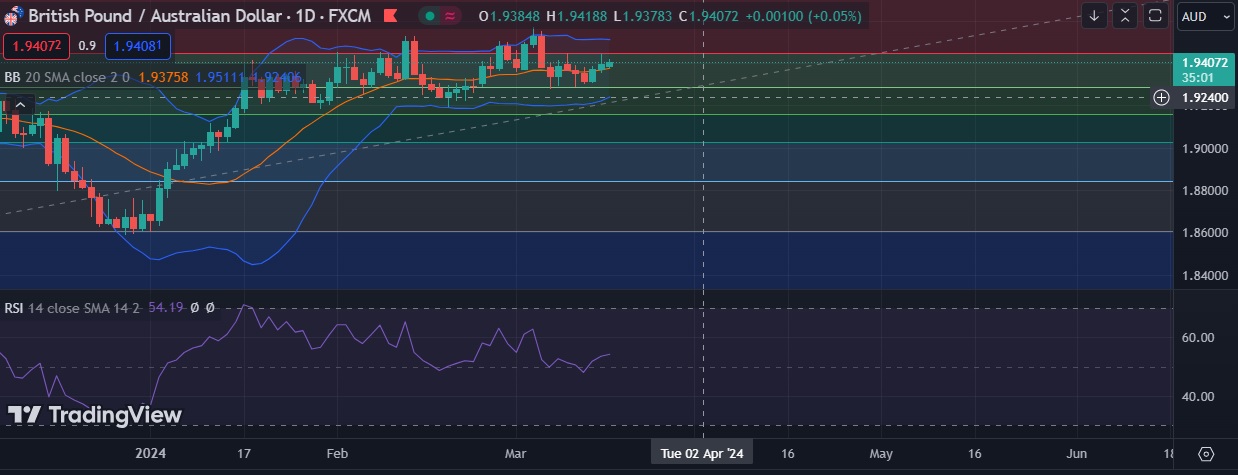Click the red sell price 1.94072 button
This screenshot has height=475, width=1238.
(x=36, y=46)
